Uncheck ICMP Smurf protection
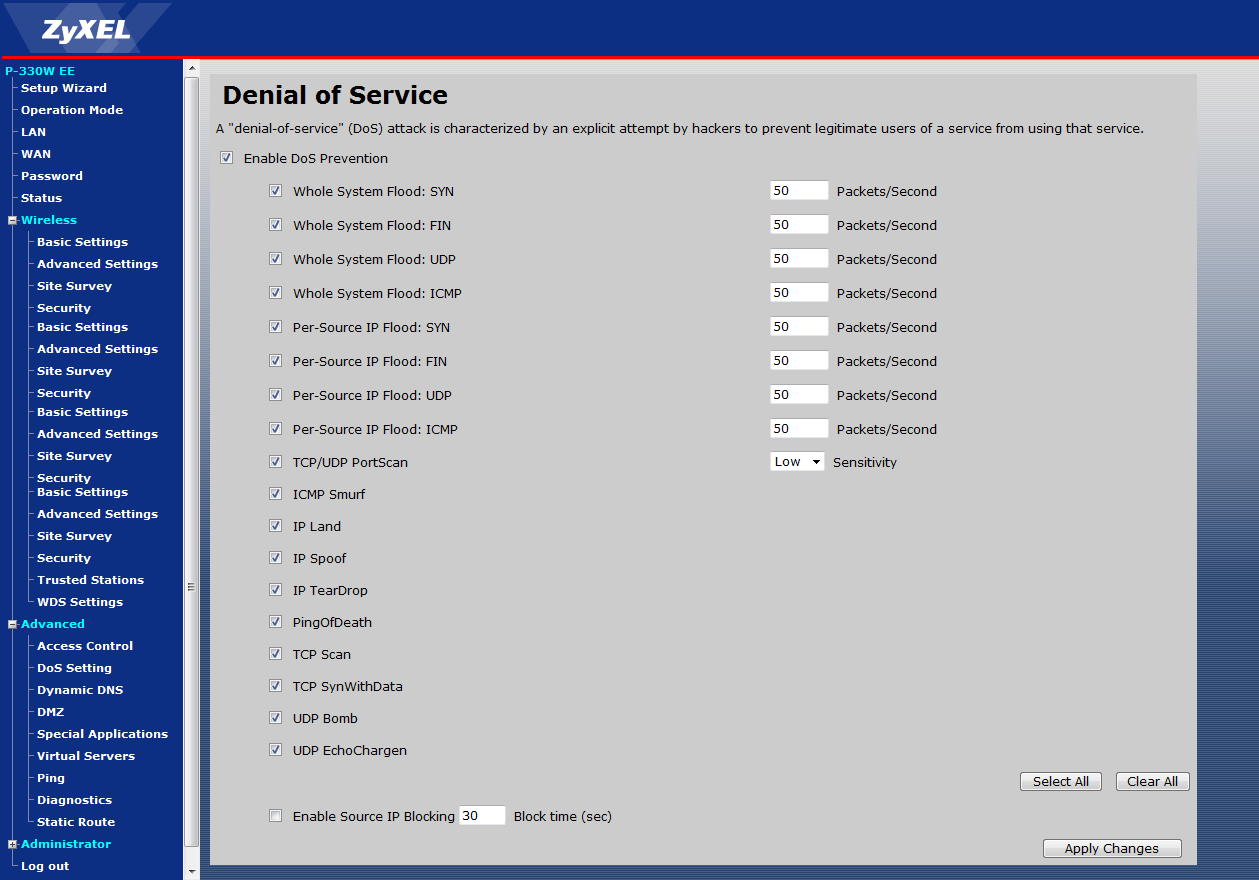 (276, 494)
